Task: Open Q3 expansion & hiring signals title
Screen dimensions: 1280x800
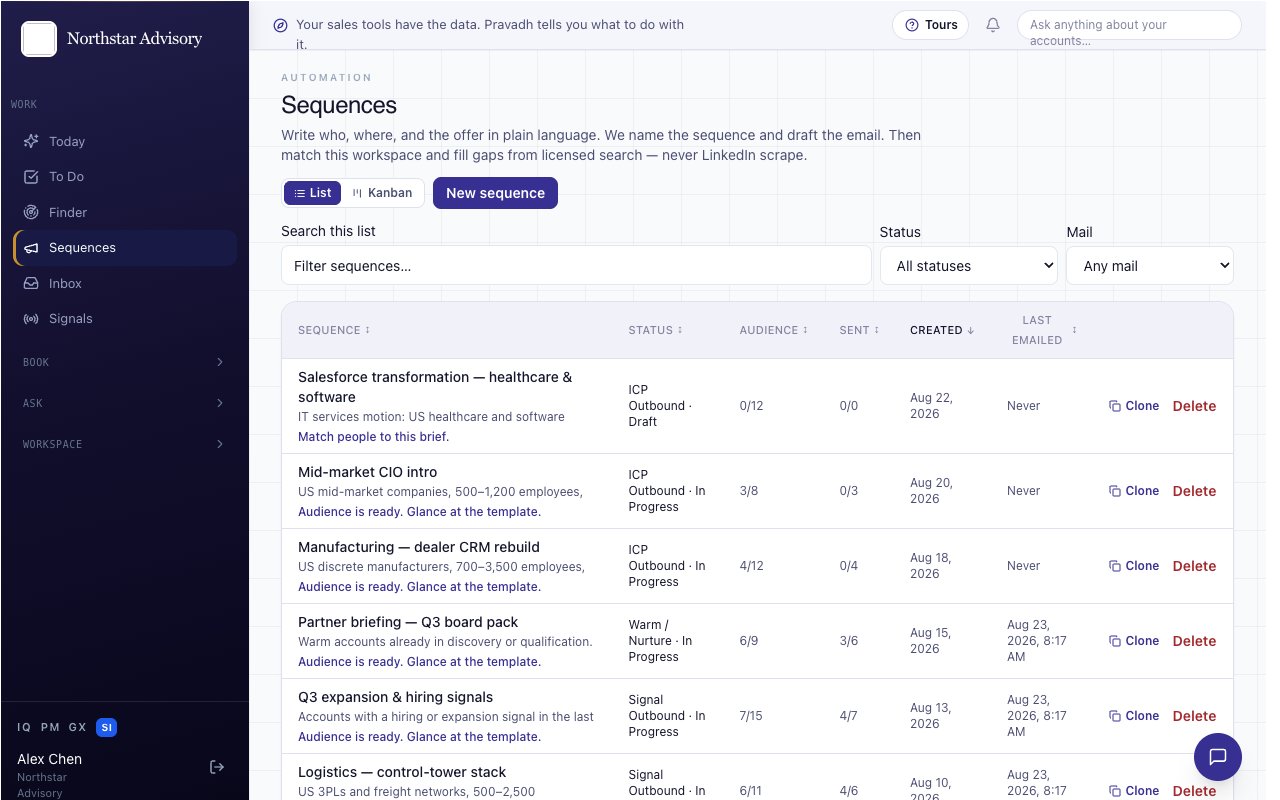Action: coord(395,697)
